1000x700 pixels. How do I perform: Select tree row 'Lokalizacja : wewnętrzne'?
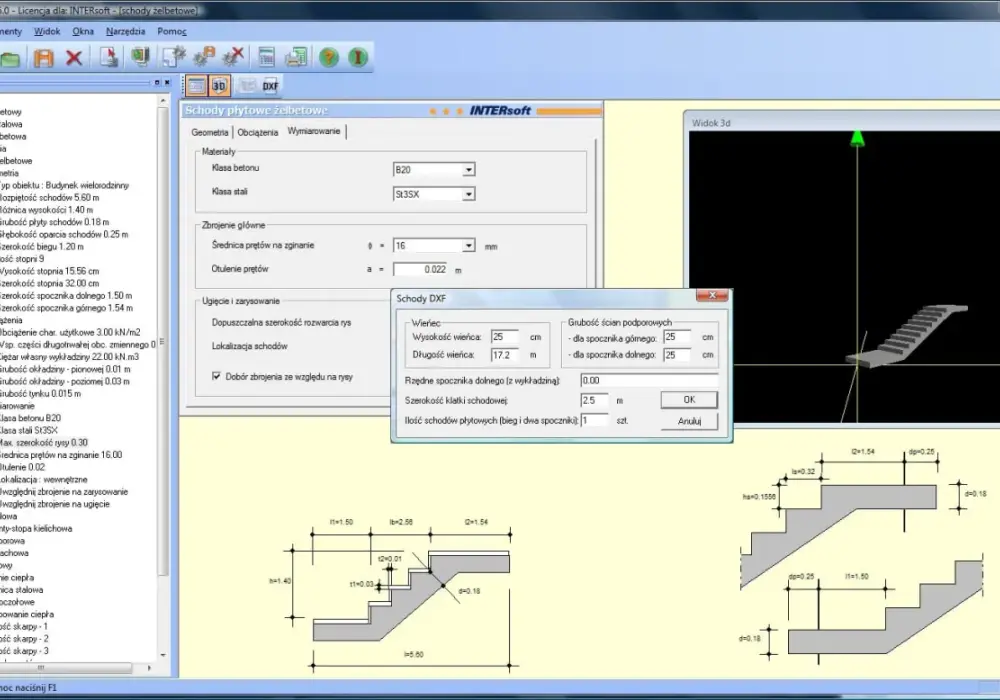pos(43,479)
